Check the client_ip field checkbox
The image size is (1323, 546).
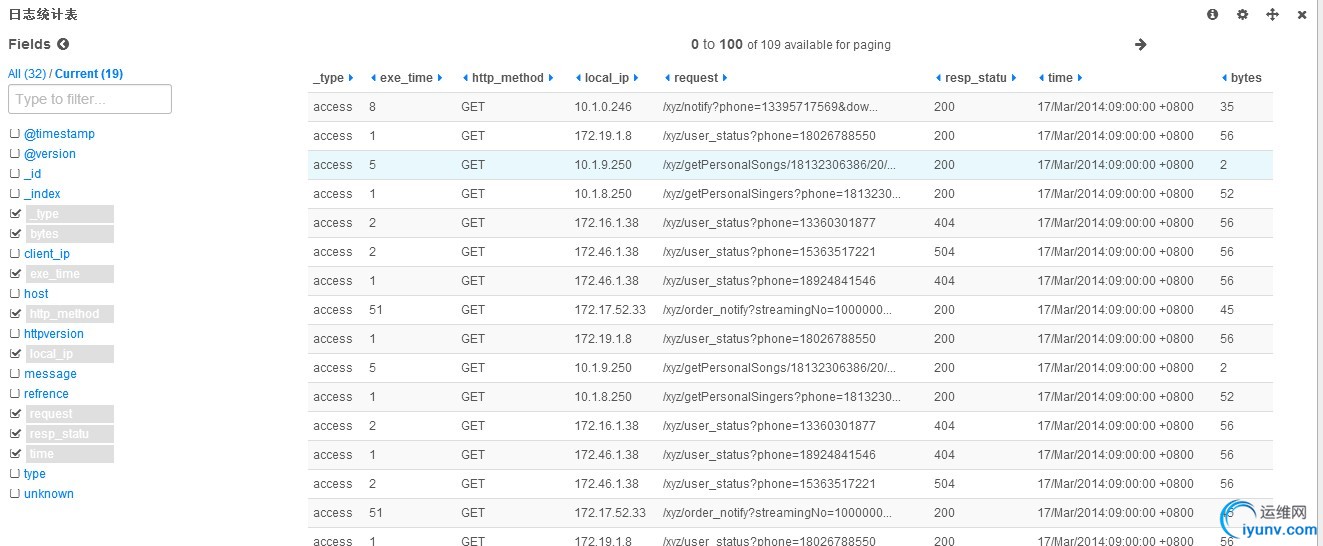15,254
